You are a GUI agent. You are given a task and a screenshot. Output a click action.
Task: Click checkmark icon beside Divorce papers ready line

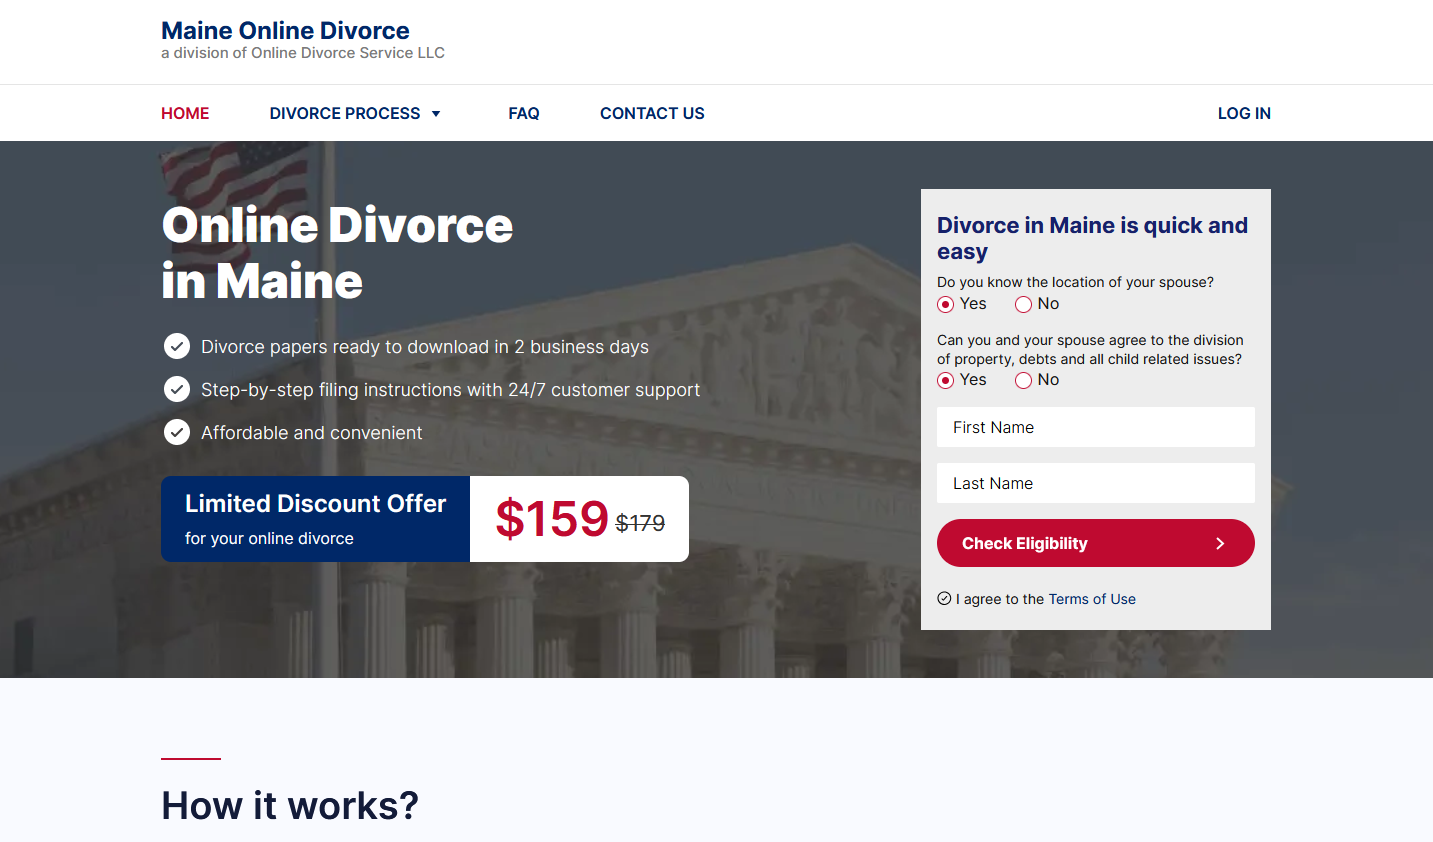click(x=177, y=346)
